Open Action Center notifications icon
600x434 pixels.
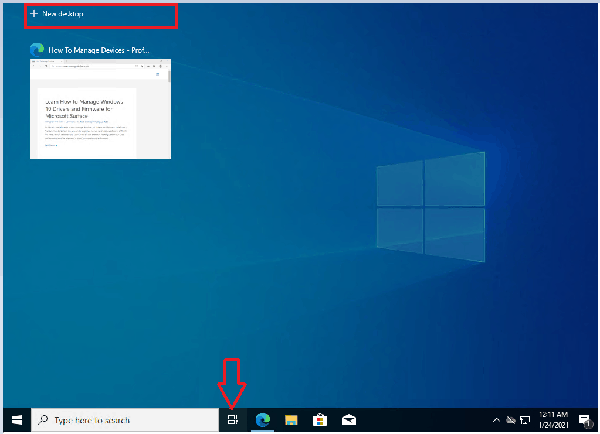click(583, 420)
